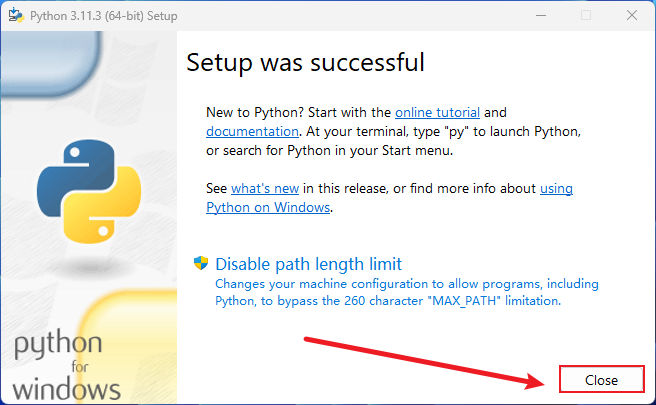Click the Python installer icon in title bar

[16, 15]
